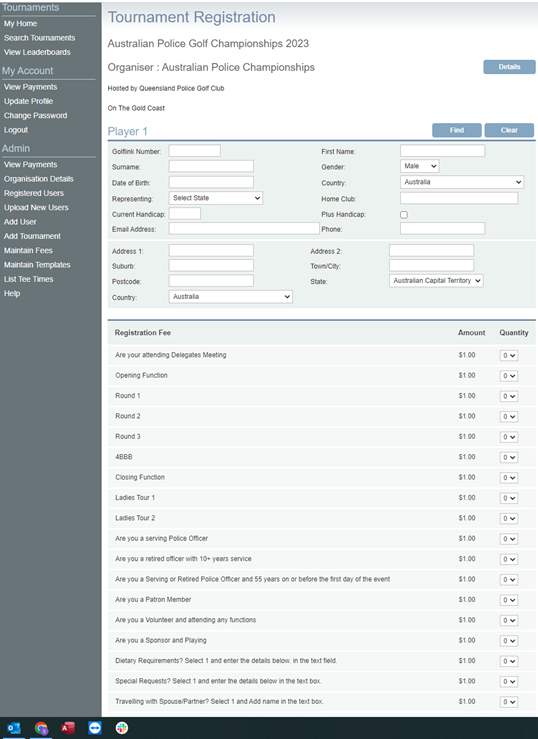
Task: Open quantity dropdown for retired officer 10+ years
Action: point(509,559)
